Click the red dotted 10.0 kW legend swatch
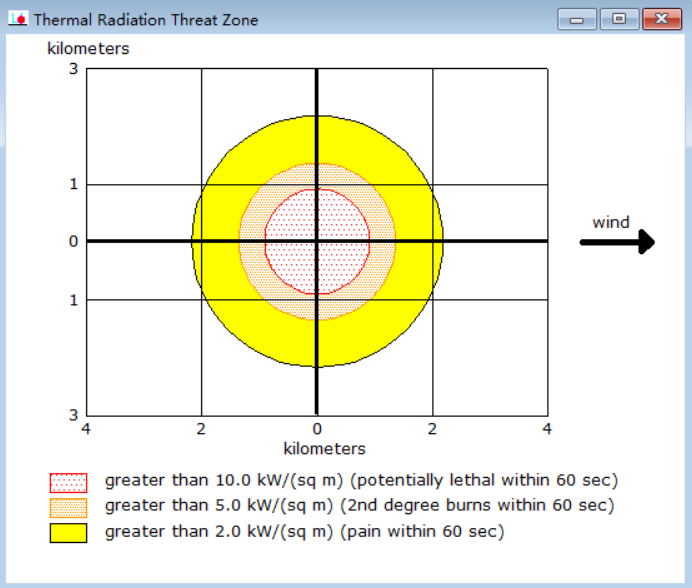This screenshot has height=588, width=692. tap(68, 482)
